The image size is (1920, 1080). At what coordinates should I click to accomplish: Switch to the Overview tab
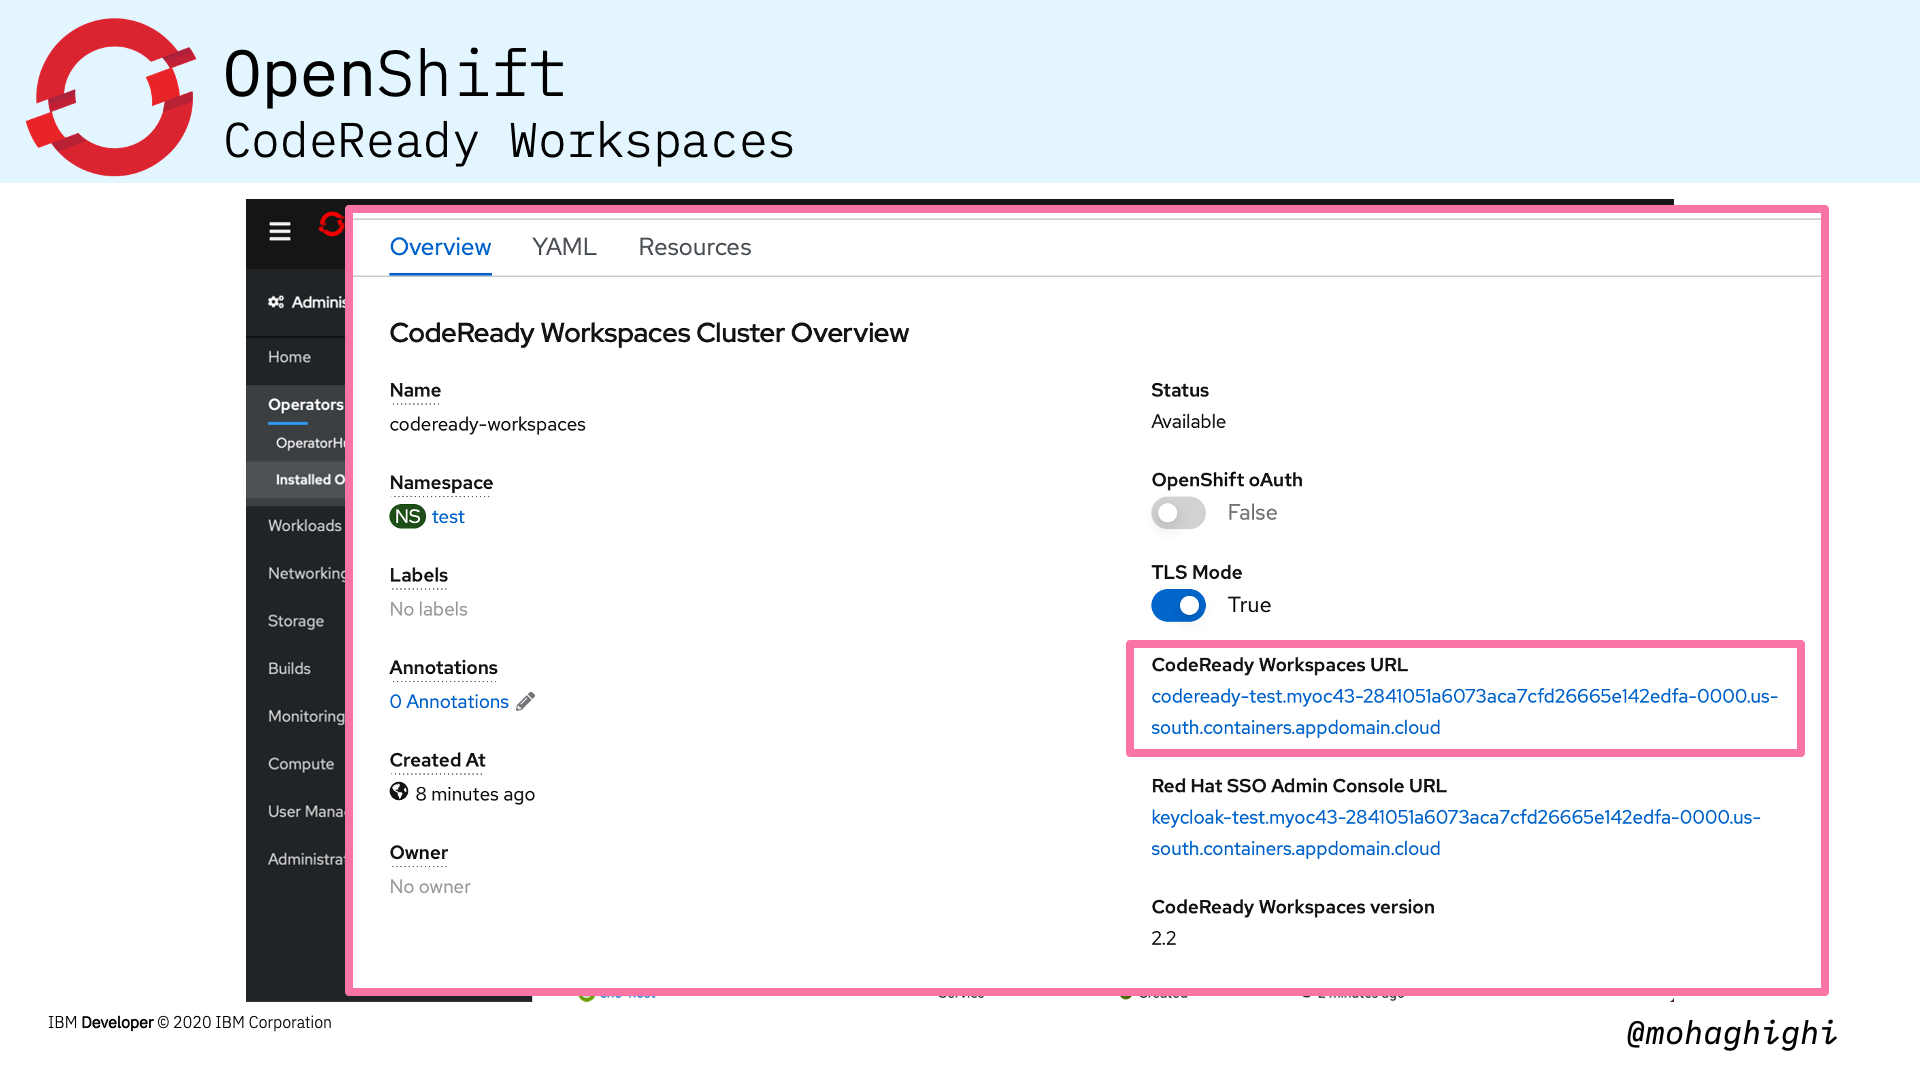click(x=440, y=247)
